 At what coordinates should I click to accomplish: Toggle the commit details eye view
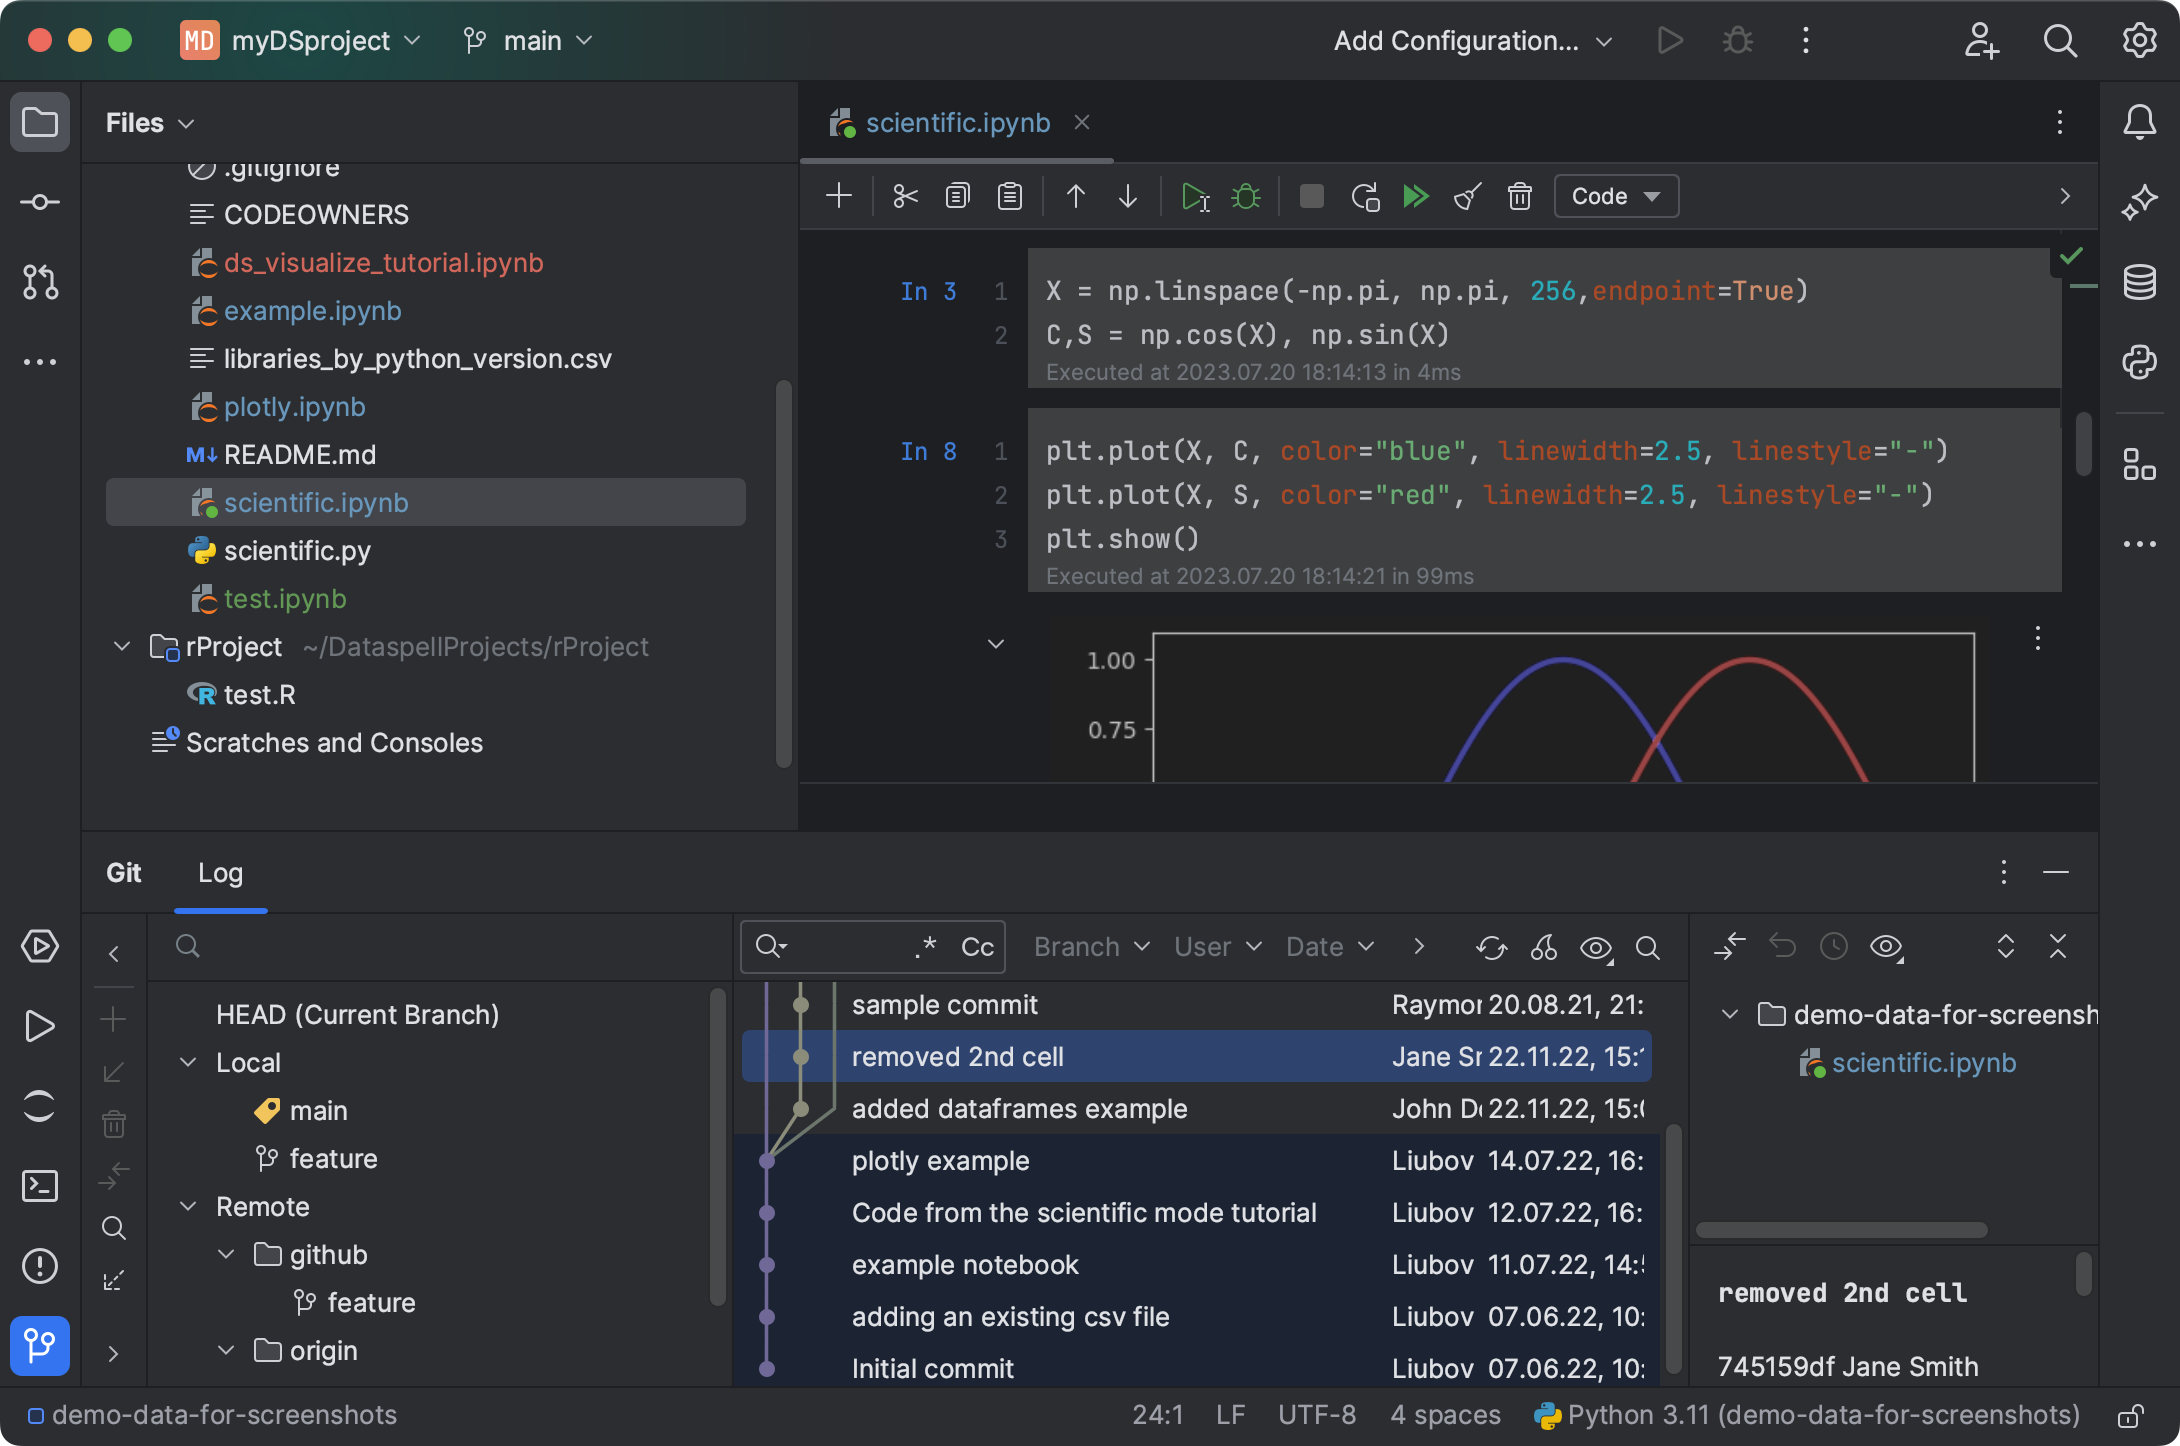point(1596,947)
